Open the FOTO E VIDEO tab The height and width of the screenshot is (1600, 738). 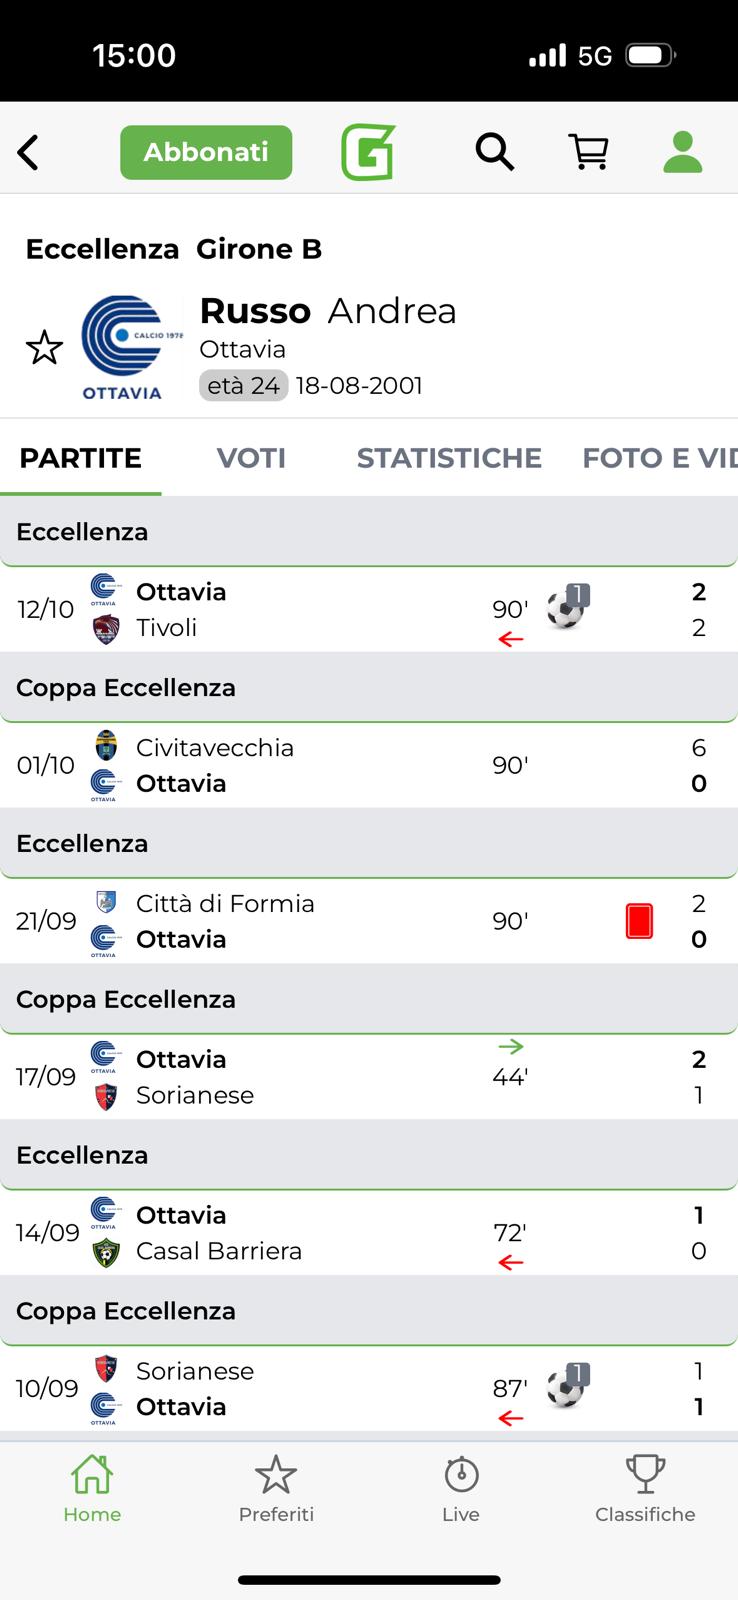[658, 458]
